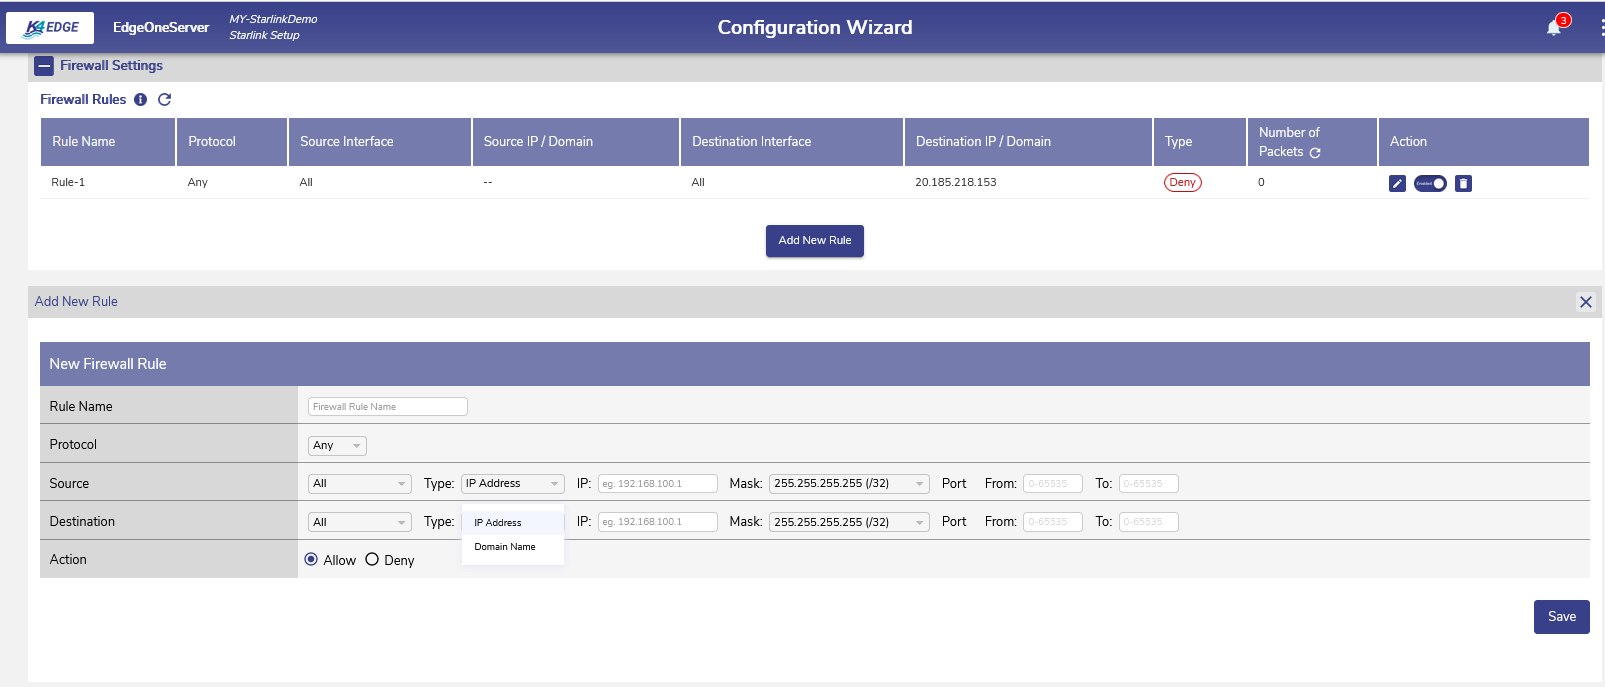Screen dimensions: 1605x687
Task: Open the Source interface dropdown
Action: point(360,484)
